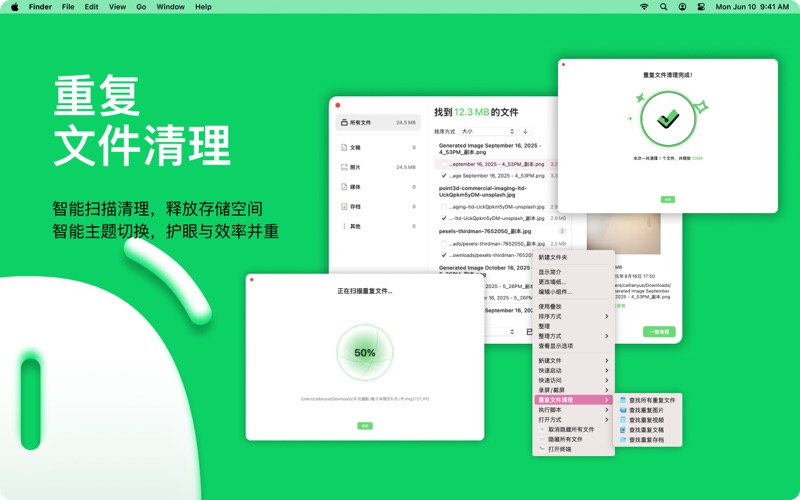The width and height of the screenshot is (800, 500).
Task: Open the Apple menu logo
Action: 14,7
